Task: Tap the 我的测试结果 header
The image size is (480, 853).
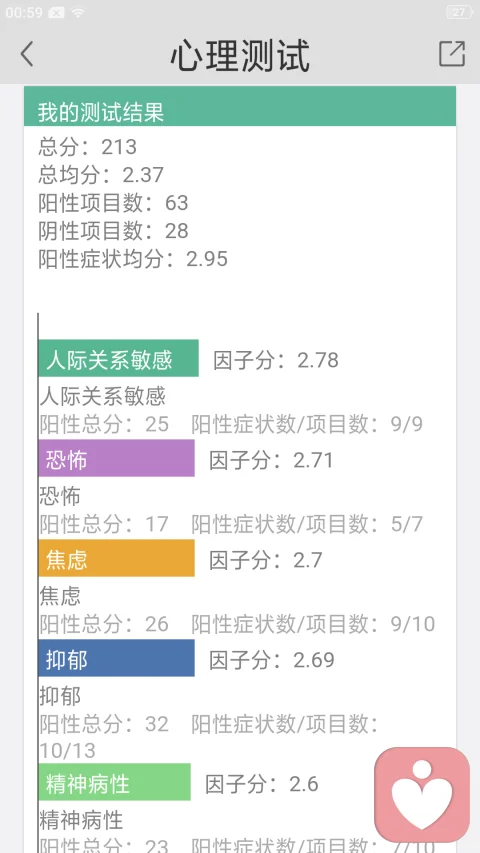Action: point(239,106)
